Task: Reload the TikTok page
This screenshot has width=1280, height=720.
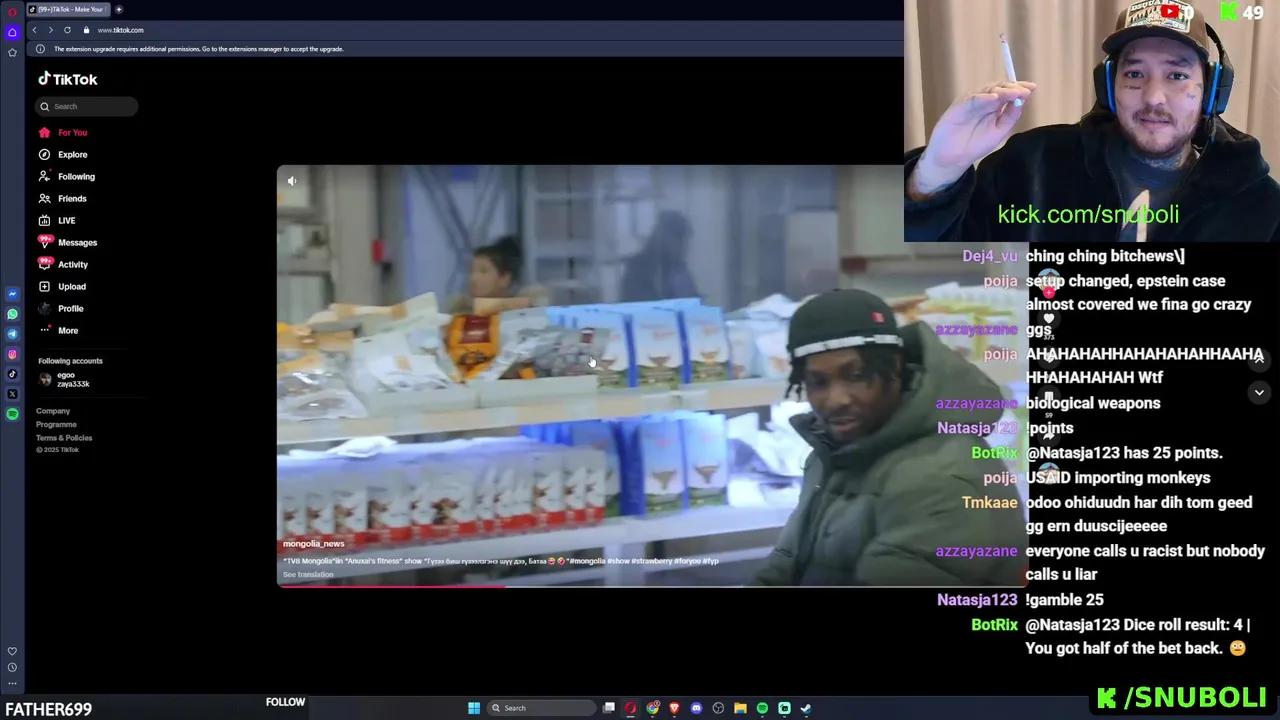Action: pos(67,30)
